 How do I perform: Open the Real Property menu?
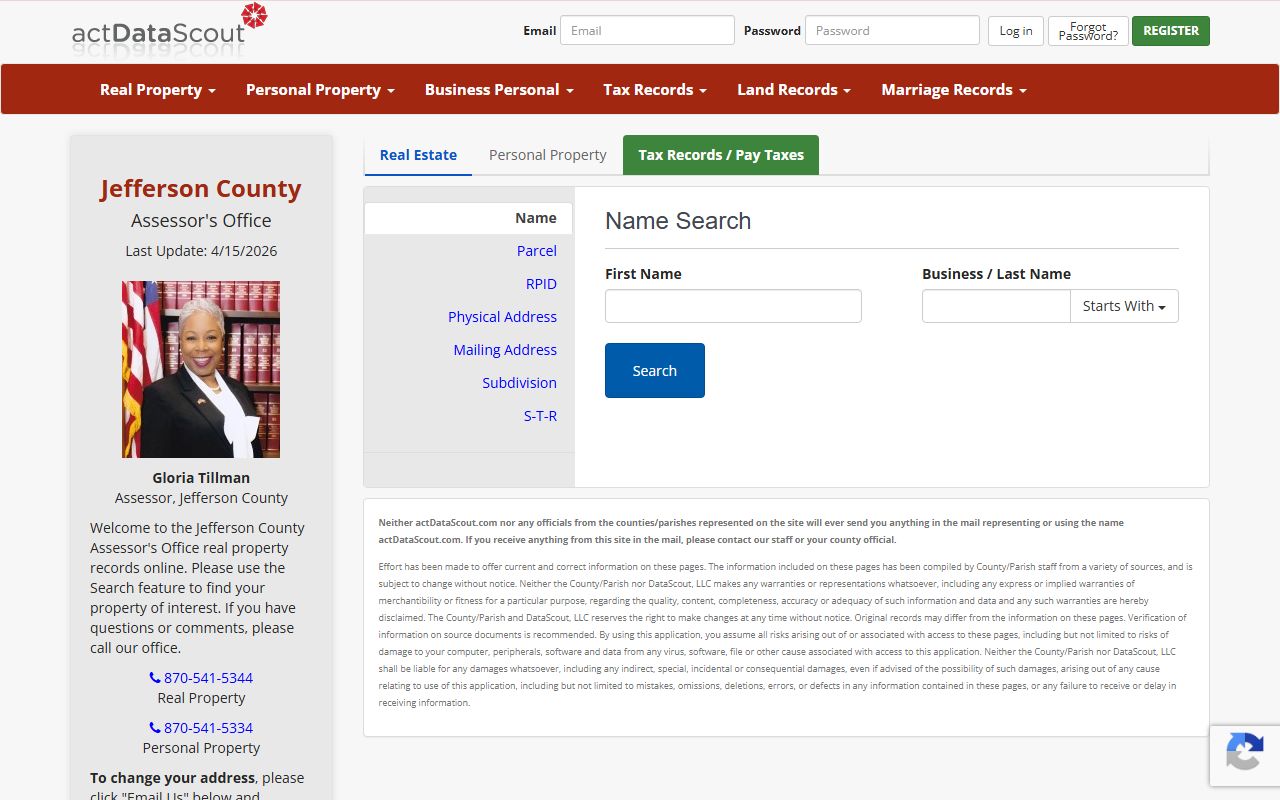[158, 89]
